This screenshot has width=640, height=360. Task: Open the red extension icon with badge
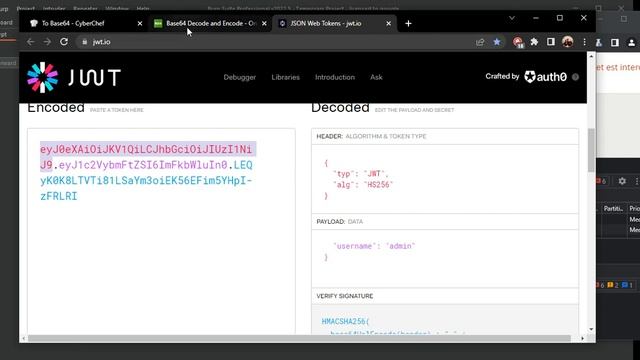(518, 42)
